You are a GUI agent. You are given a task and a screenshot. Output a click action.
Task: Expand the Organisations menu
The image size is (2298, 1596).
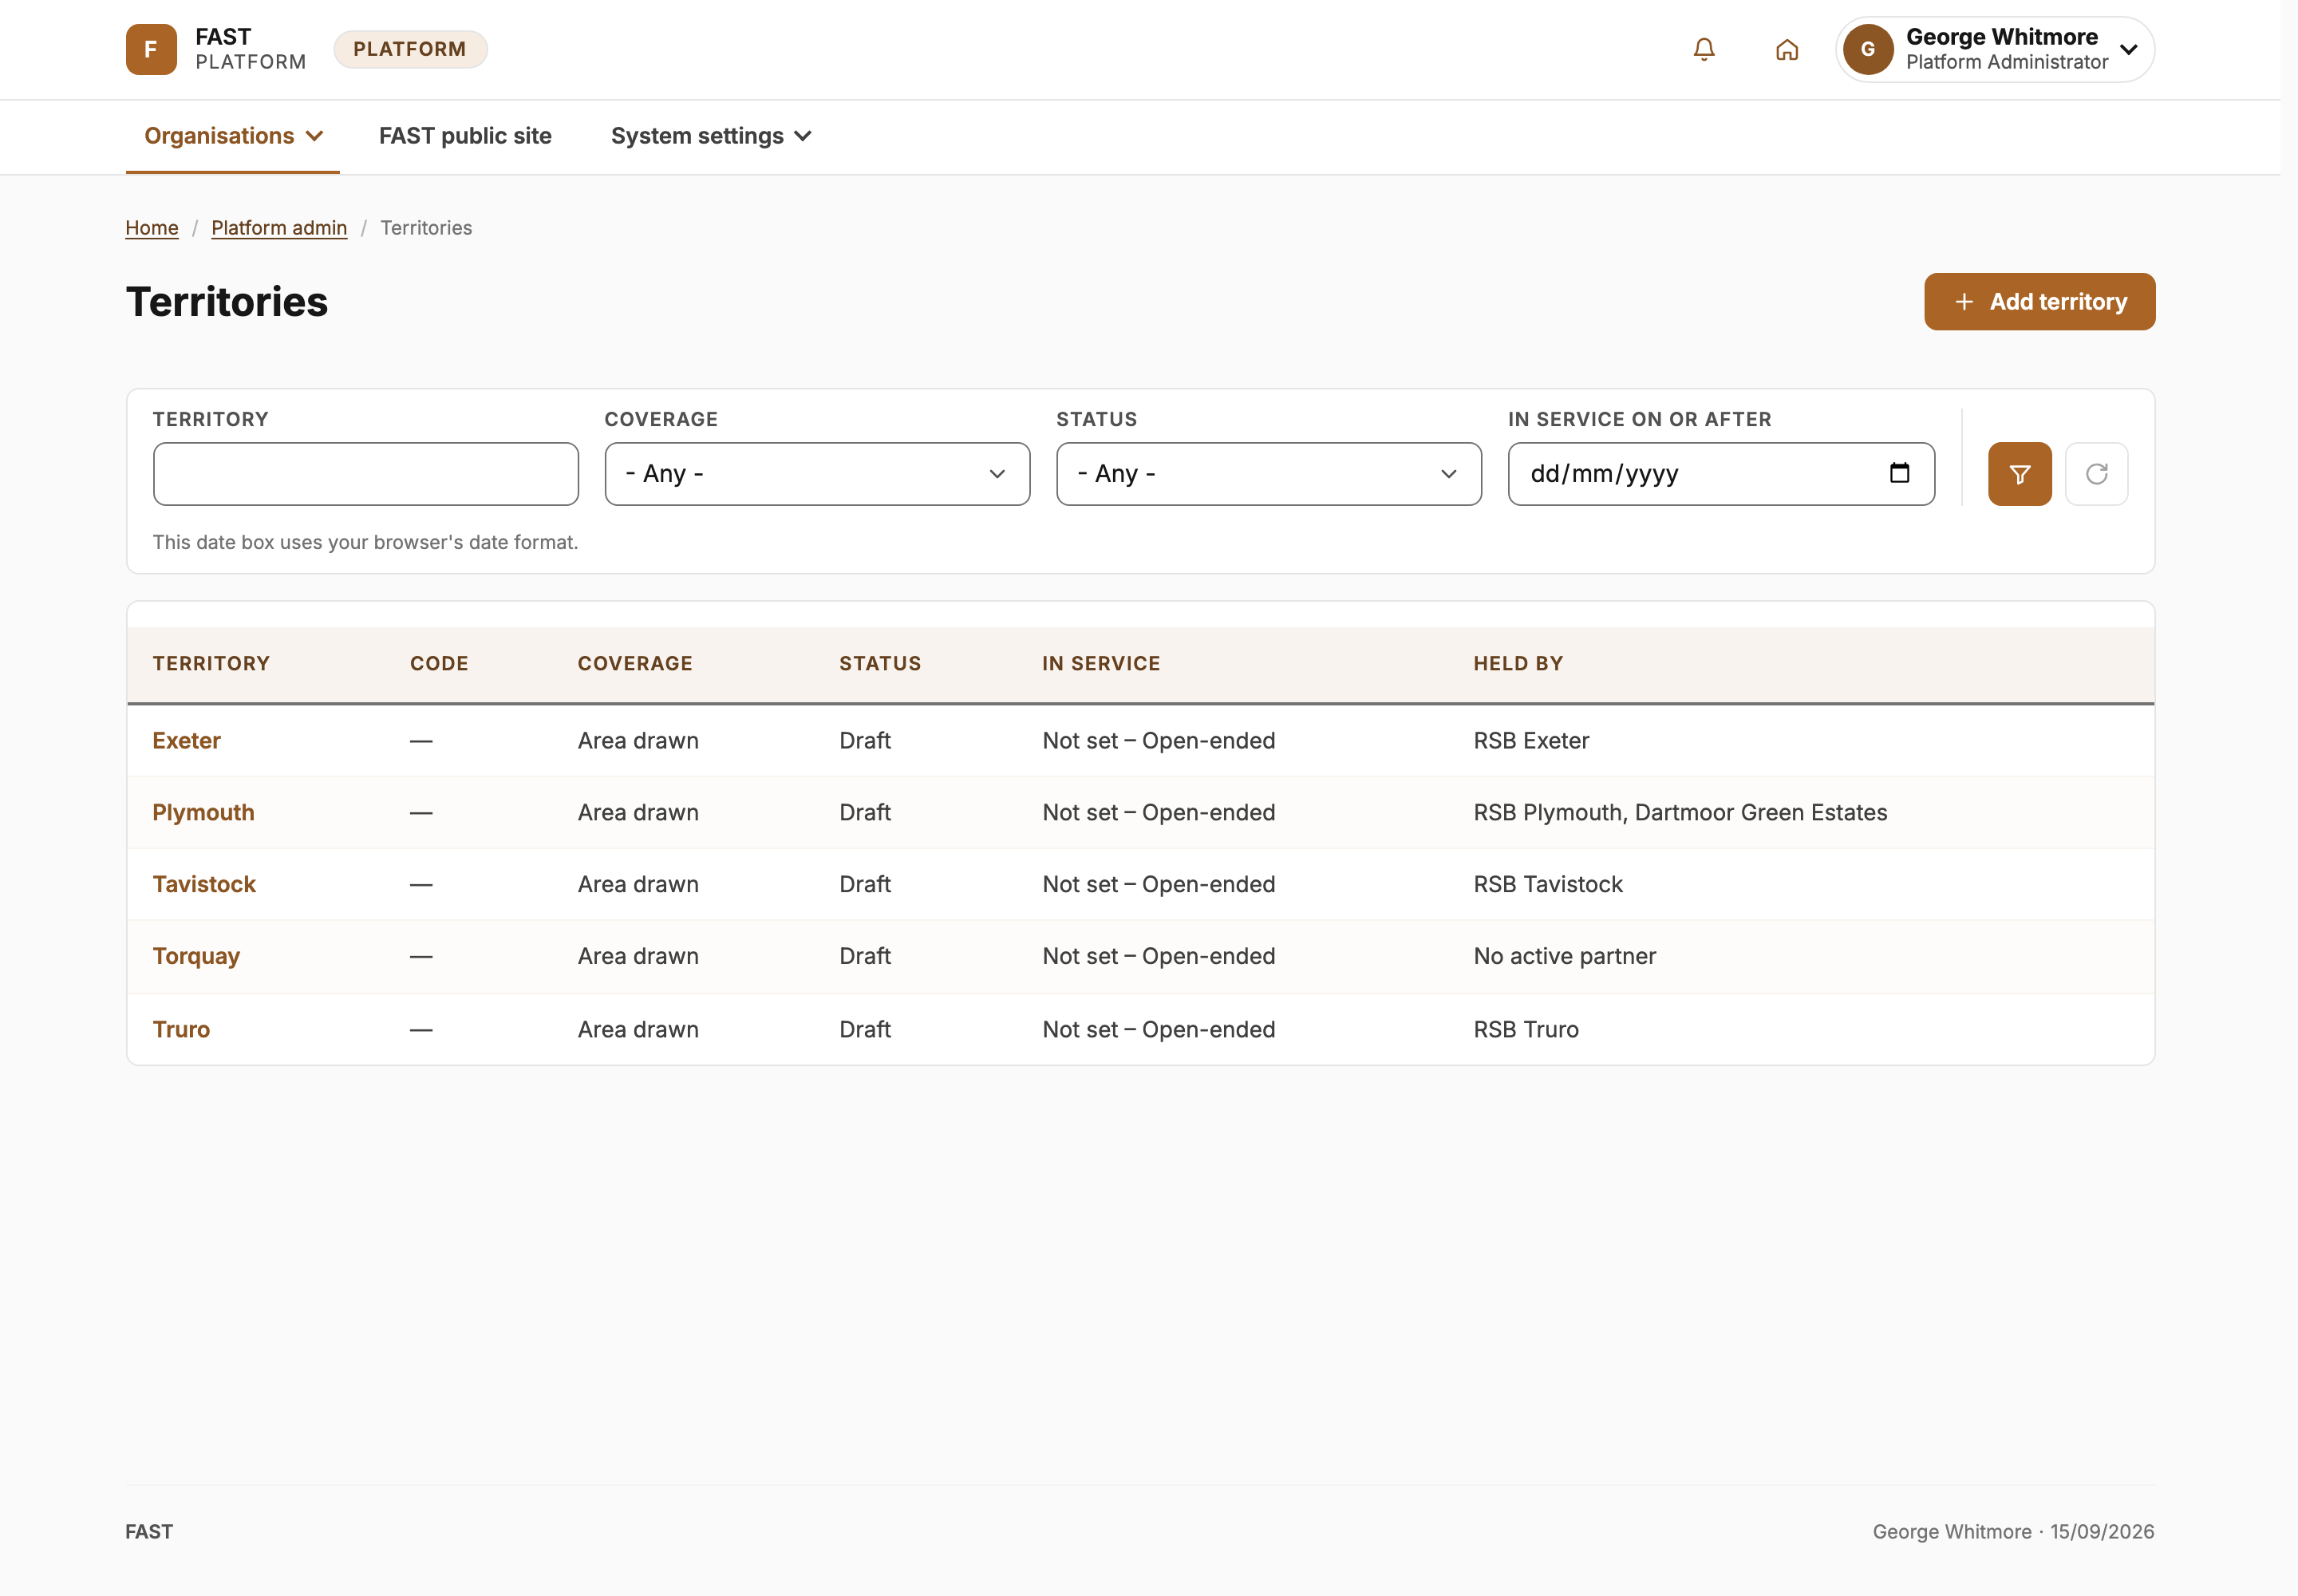click(233, 136)
